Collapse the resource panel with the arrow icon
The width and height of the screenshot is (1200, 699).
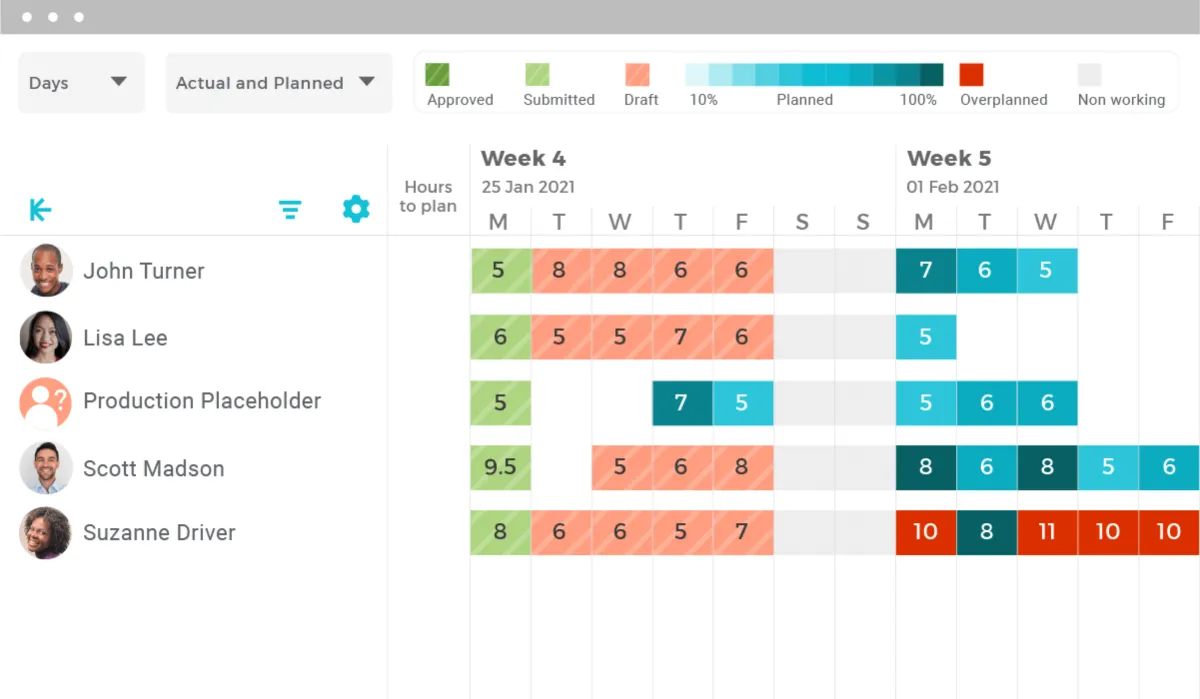click(x=40, y=210)
